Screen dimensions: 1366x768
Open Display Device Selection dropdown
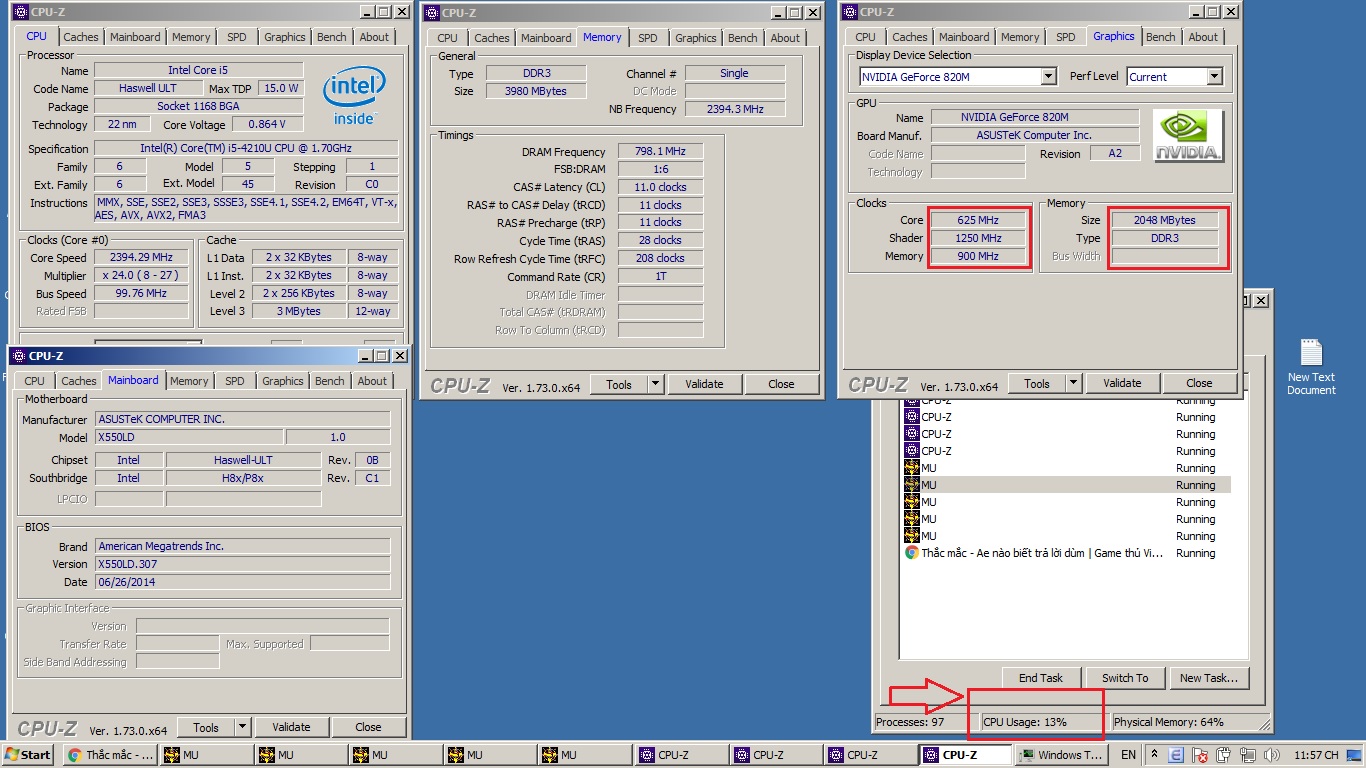1048,77
